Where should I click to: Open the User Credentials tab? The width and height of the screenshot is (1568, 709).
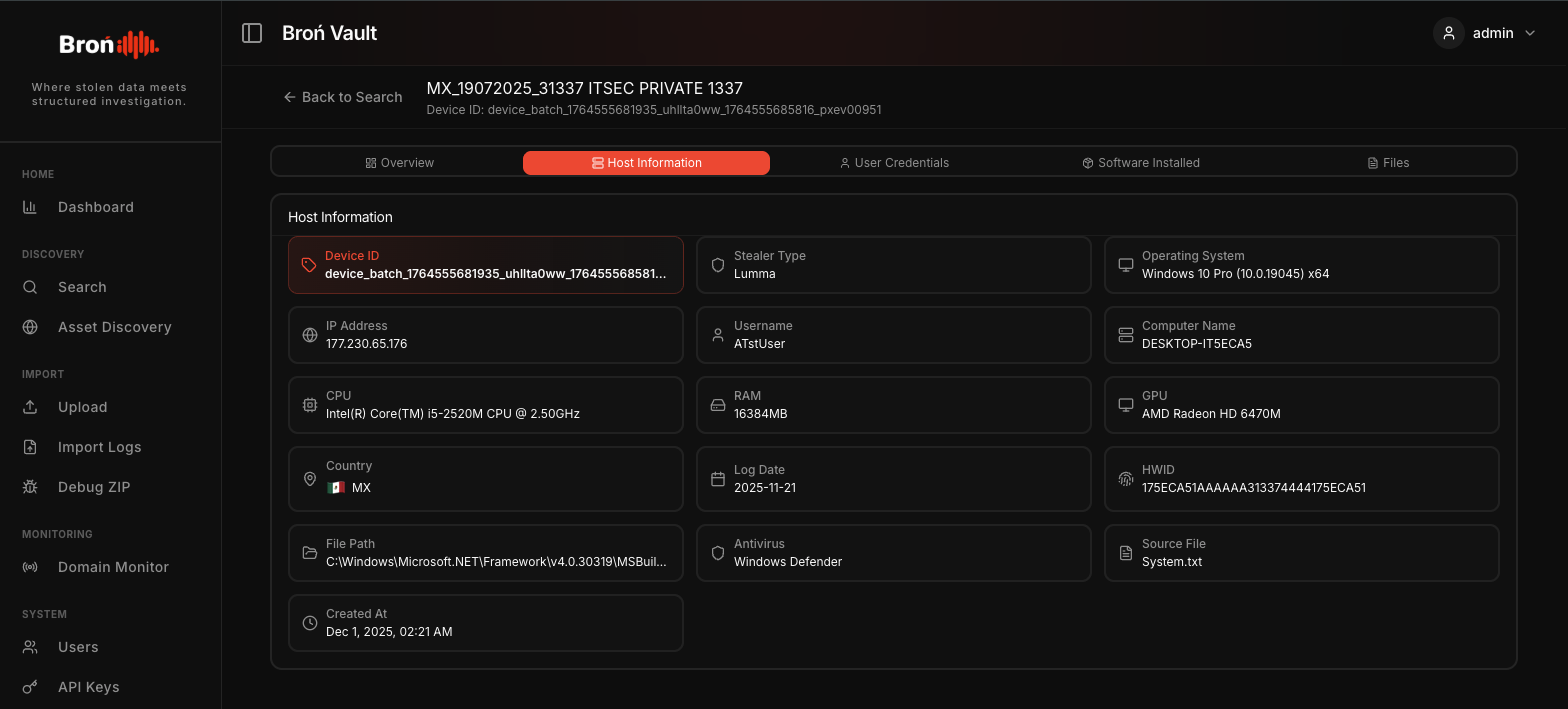[894, 162]
